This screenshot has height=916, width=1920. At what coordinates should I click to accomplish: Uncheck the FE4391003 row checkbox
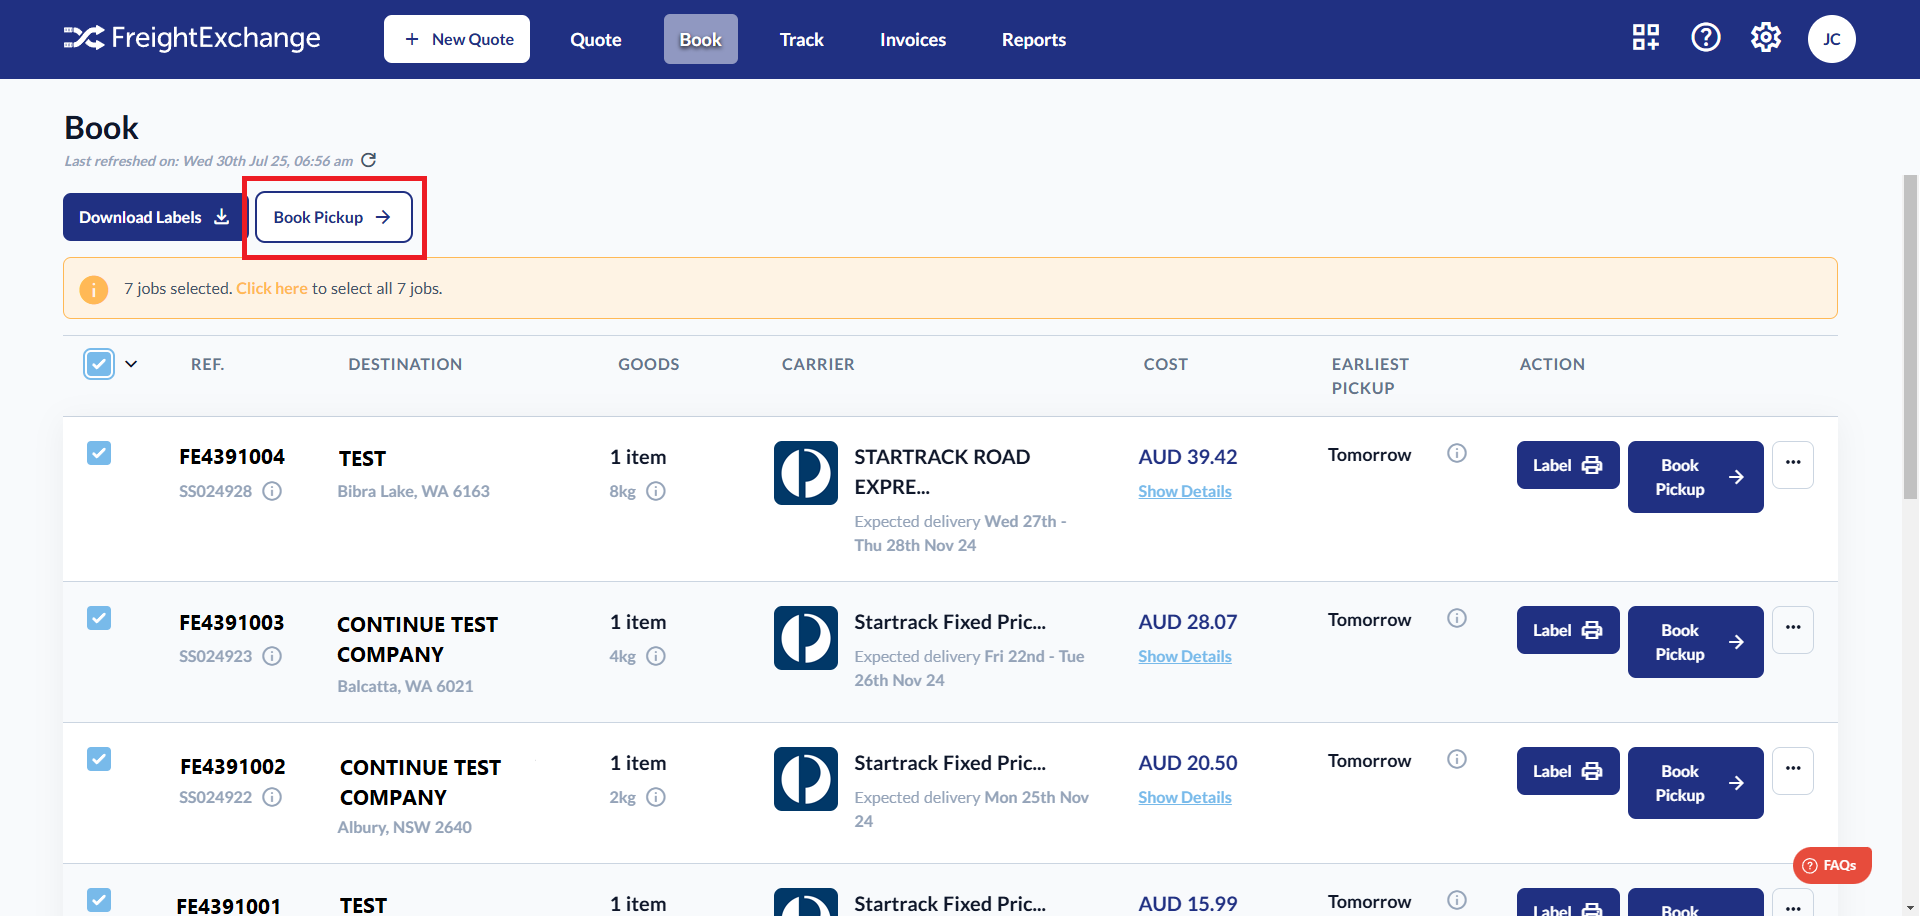click(99, 618)
